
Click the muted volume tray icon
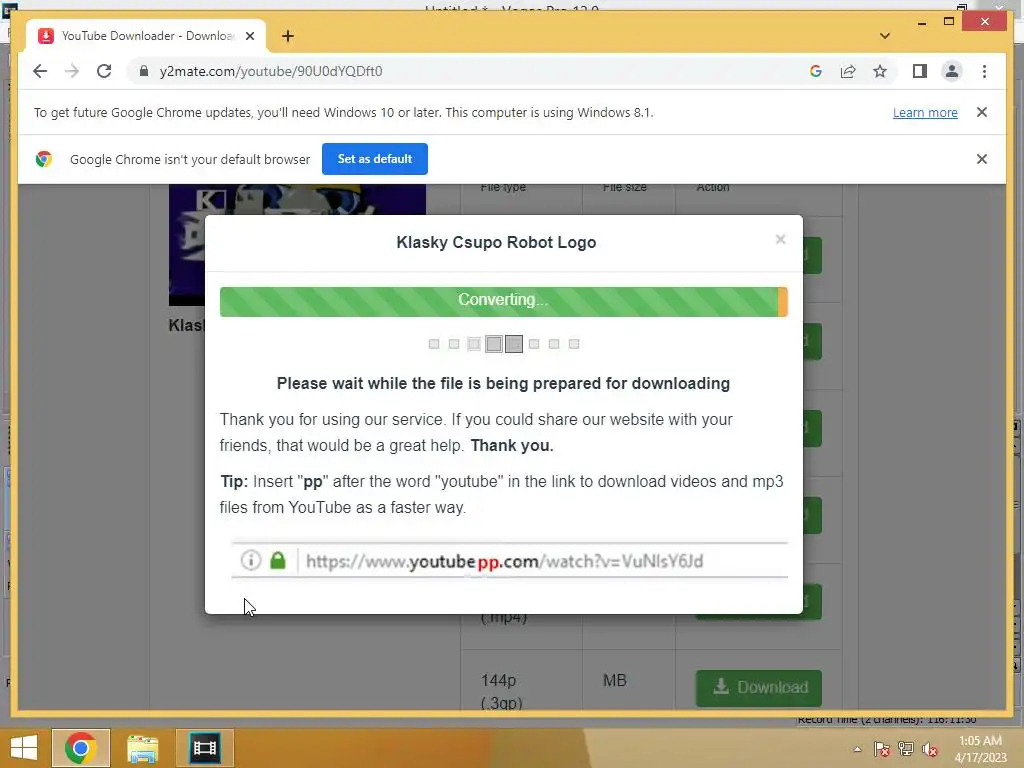point(930,749)
